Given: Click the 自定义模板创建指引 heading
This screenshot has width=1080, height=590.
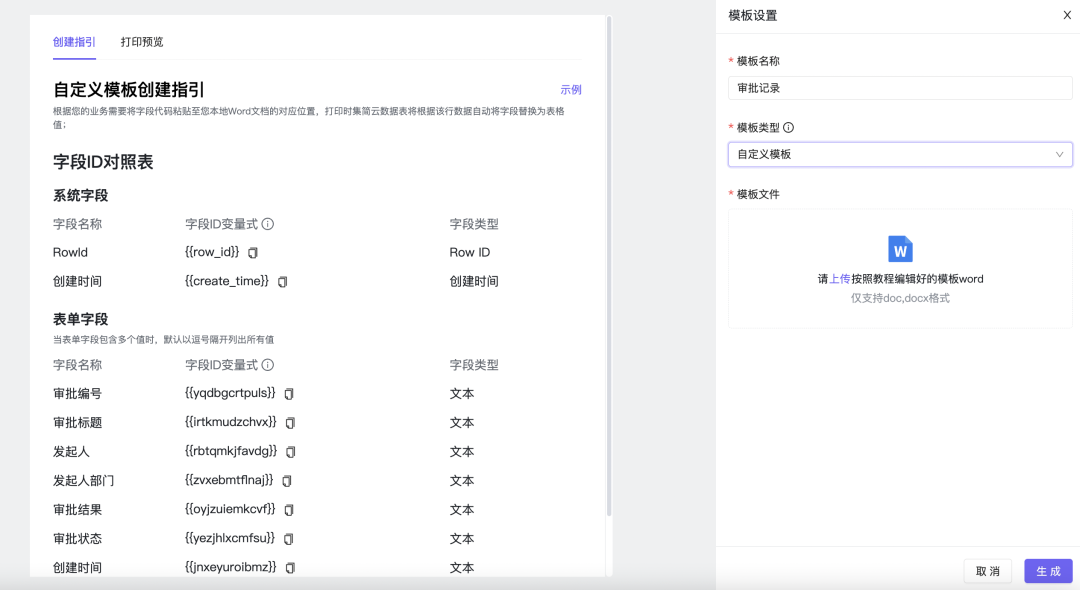Looking at the screenshot, I should click(129, 89).
